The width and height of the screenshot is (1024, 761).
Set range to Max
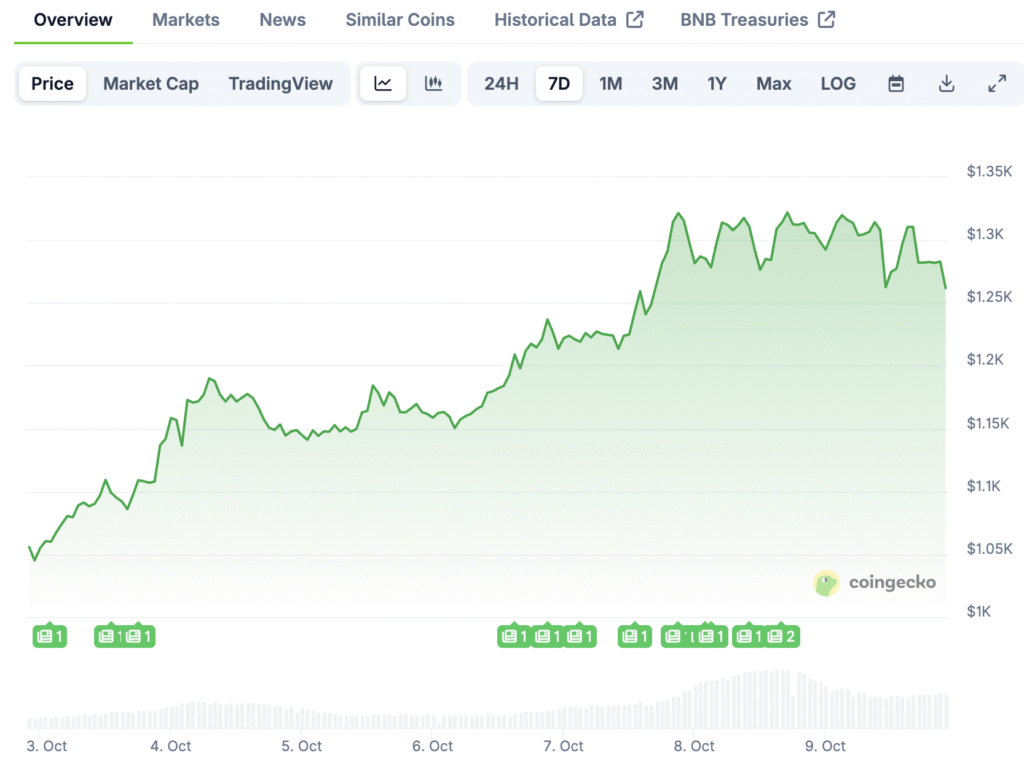point(773,84)
